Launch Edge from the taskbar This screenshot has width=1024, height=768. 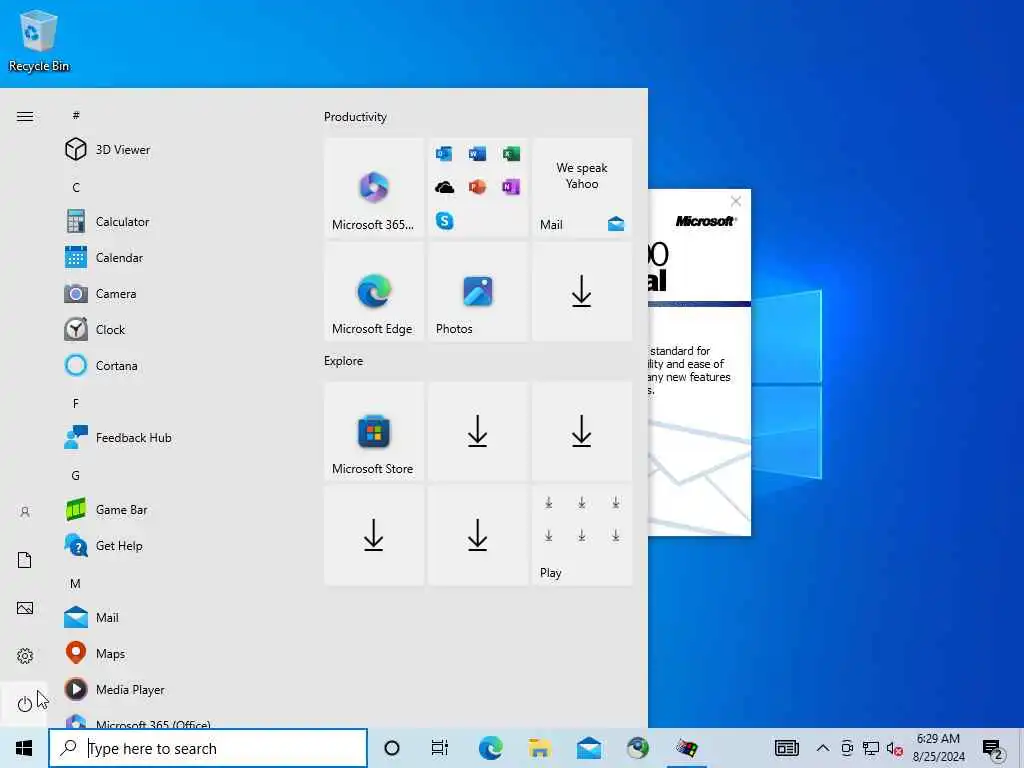coord(490,748)
